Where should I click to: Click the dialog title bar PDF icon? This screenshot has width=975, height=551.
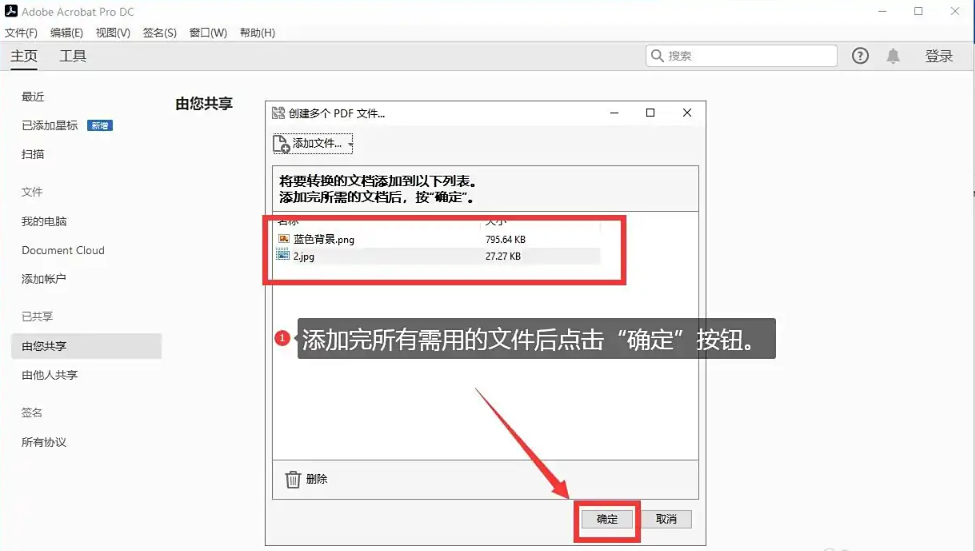(279, 113)
